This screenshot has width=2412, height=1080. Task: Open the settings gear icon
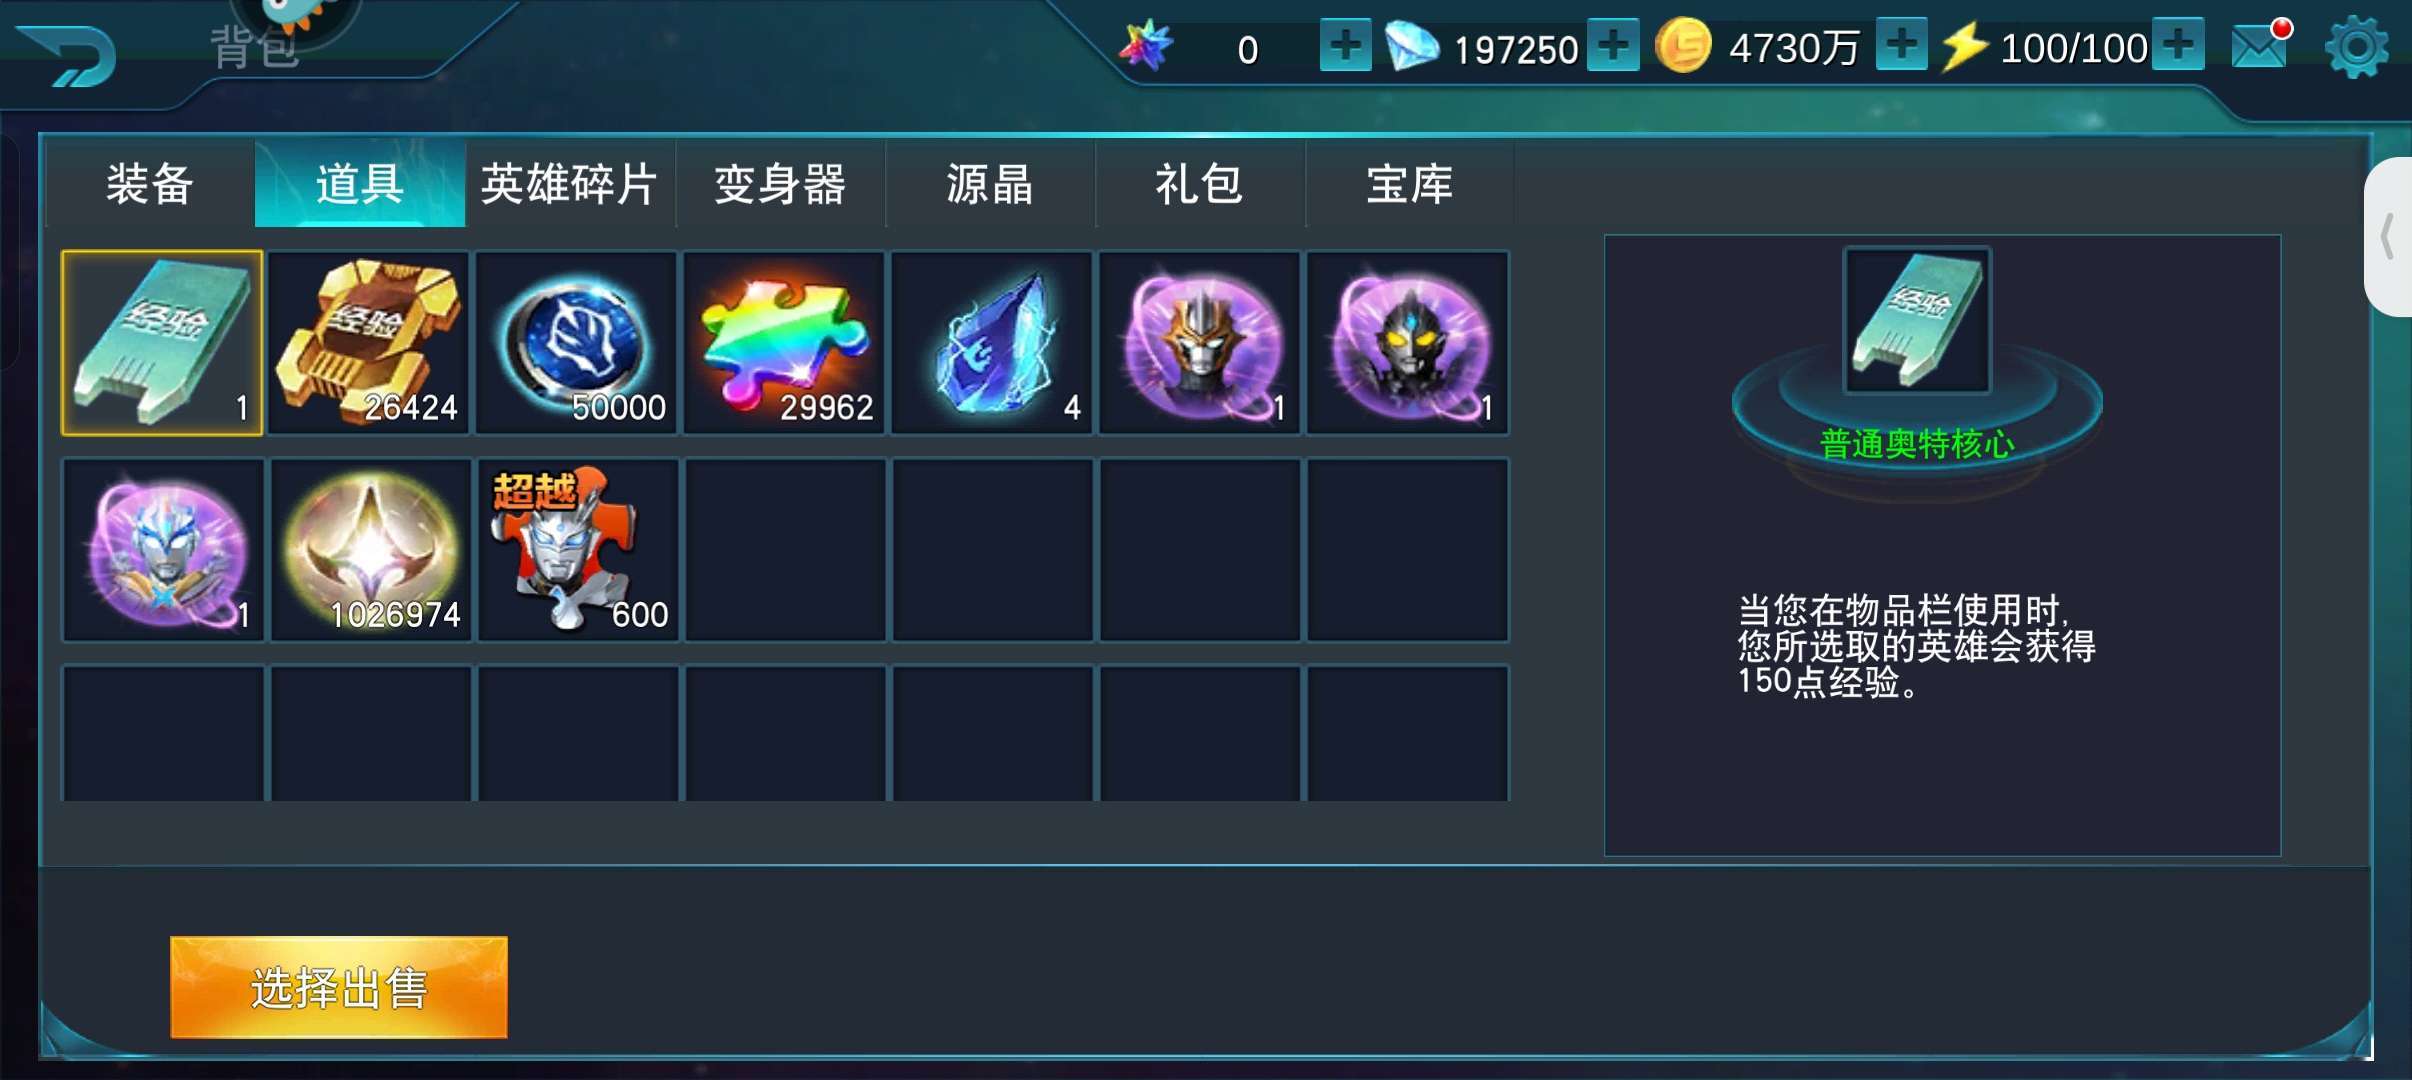2356,47
